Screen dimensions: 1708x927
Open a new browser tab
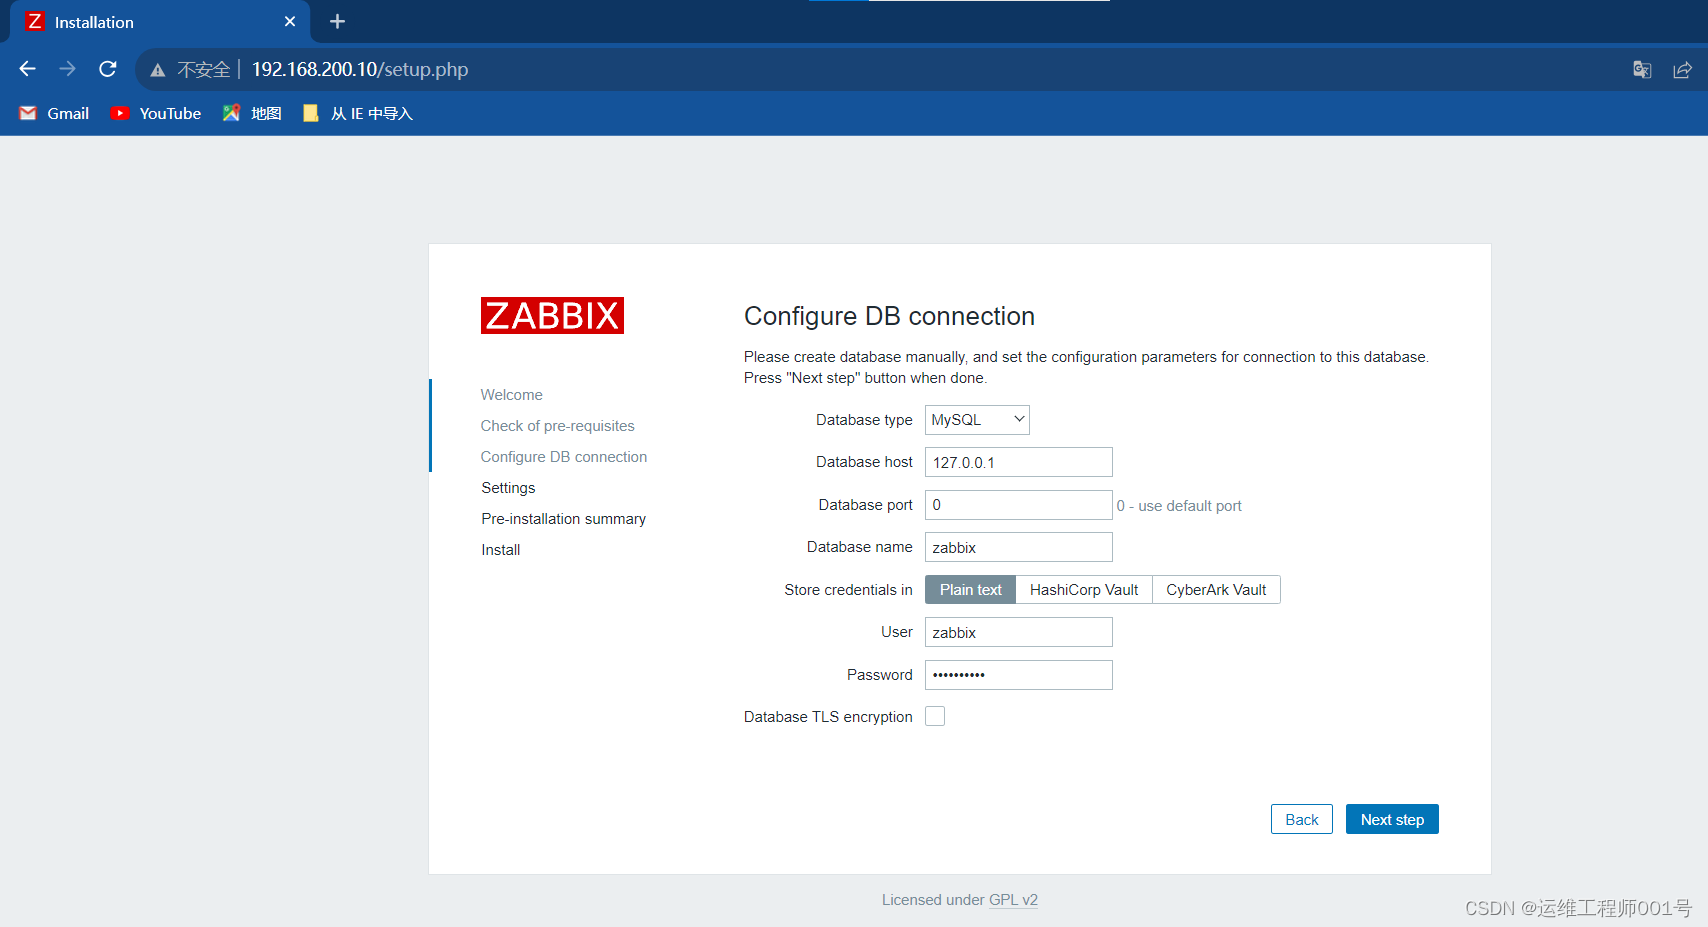(338, 21)
